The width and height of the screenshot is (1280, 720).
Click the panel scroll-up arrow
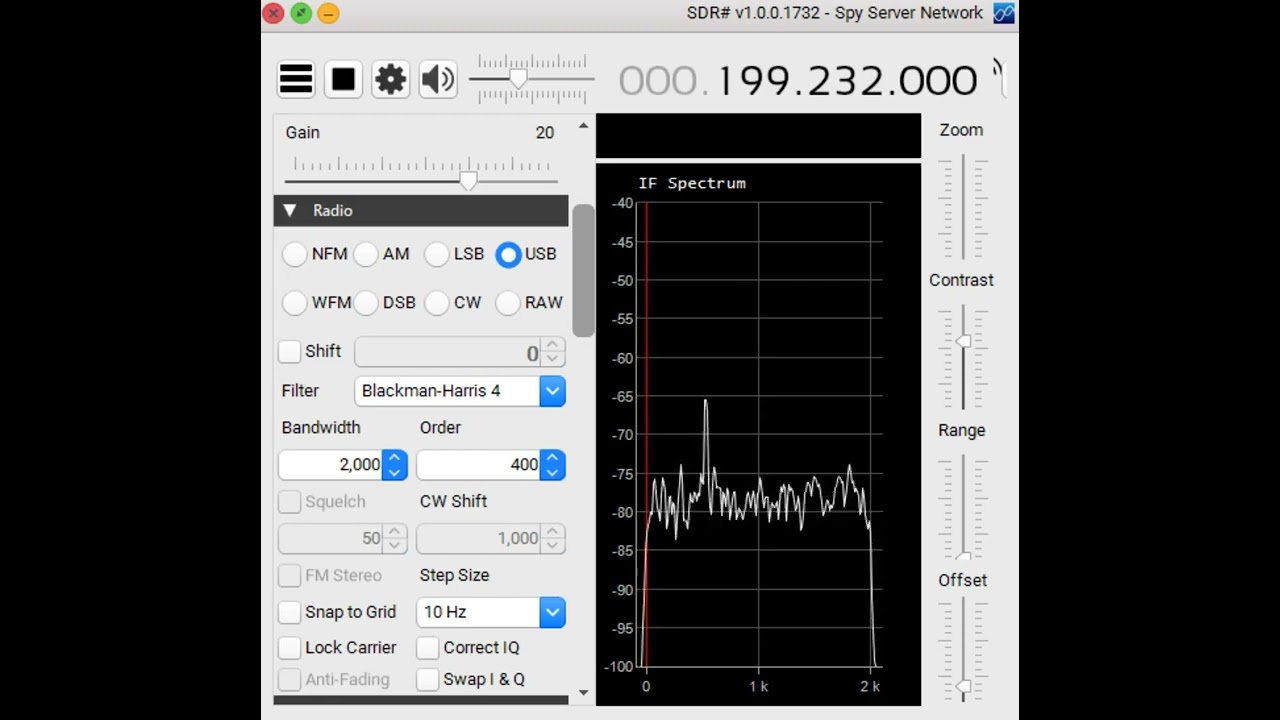click(583, 127)
